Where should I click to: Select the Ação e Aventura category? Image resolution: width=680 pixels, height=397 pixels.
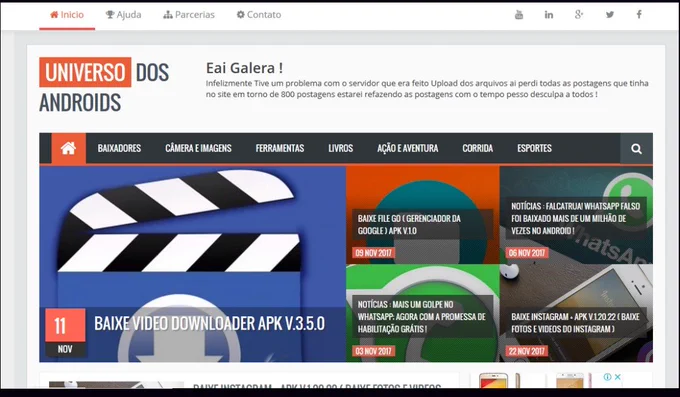[x=408, y=148]
